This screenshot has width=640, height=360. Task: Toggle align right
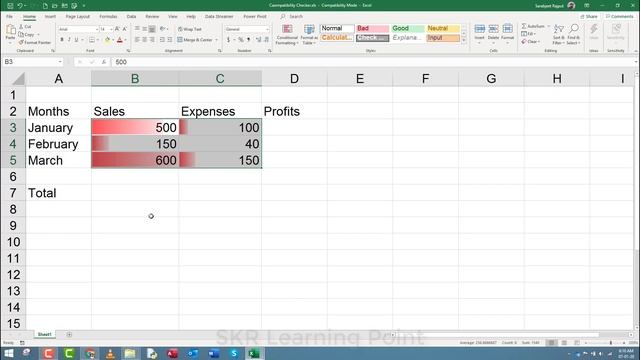[x=152, y=40]
